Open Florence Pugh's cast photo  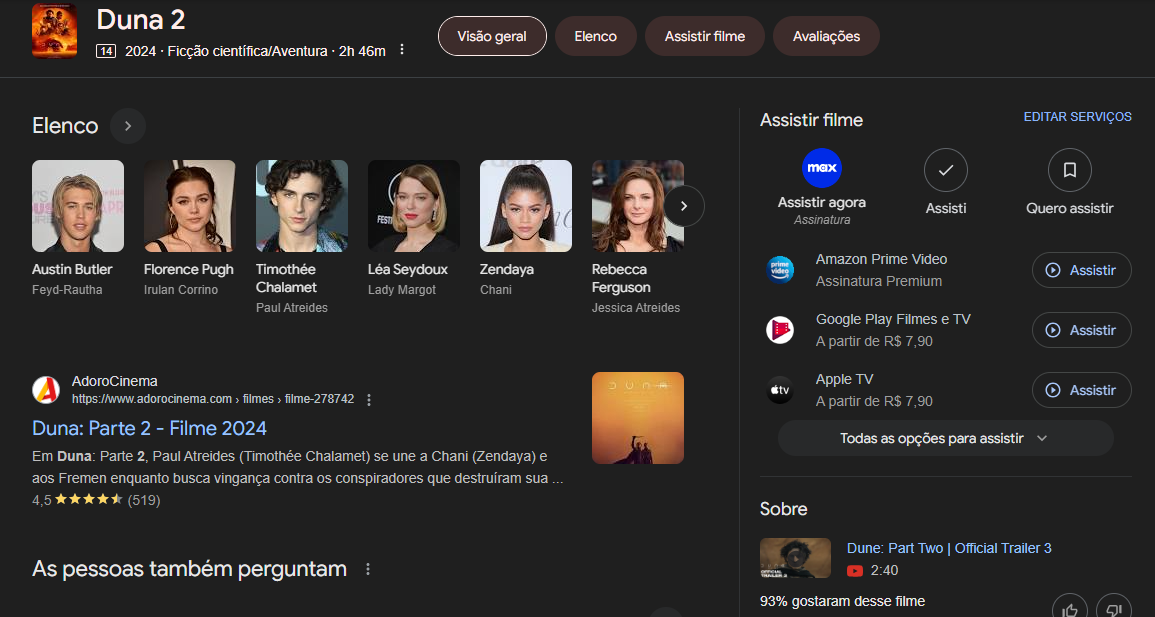[190, 206]
